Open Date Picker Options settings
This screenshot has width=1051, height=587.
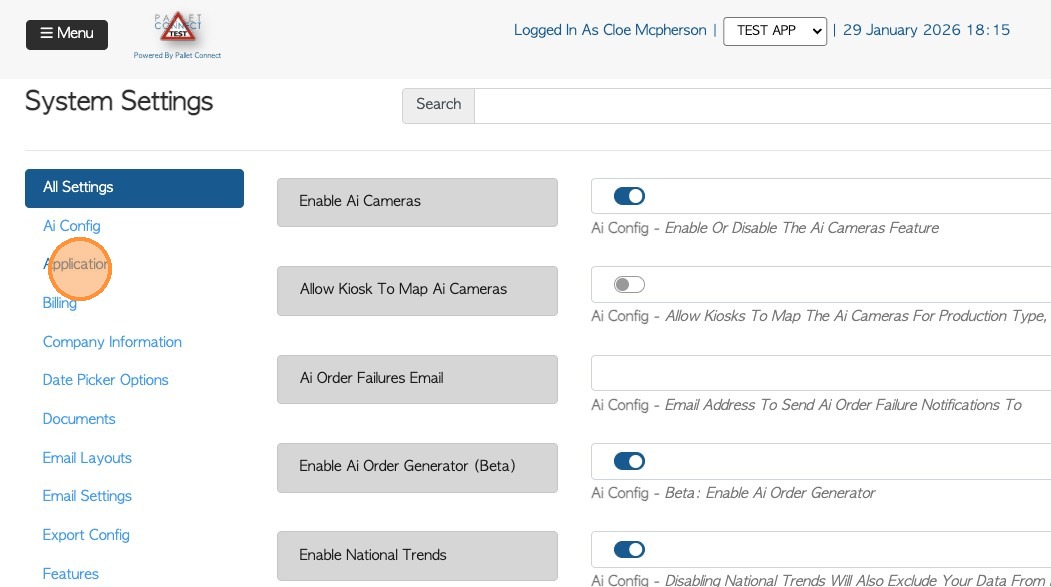(x=105, y=380)
